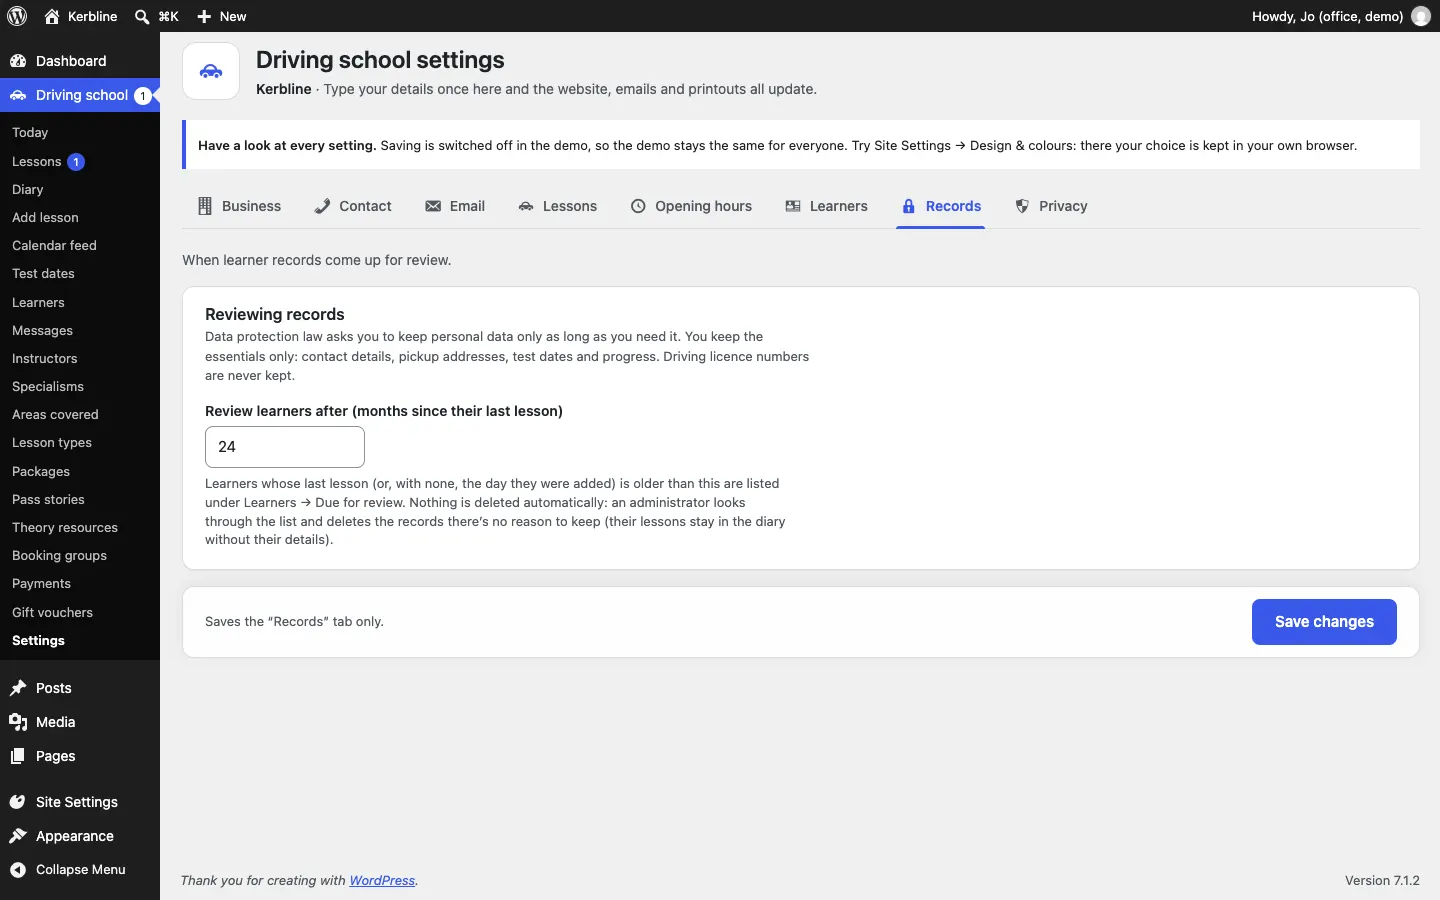Switch to the Lessons settings tab
Viewport: 1440px width, 900px height.
pos(558,206)
